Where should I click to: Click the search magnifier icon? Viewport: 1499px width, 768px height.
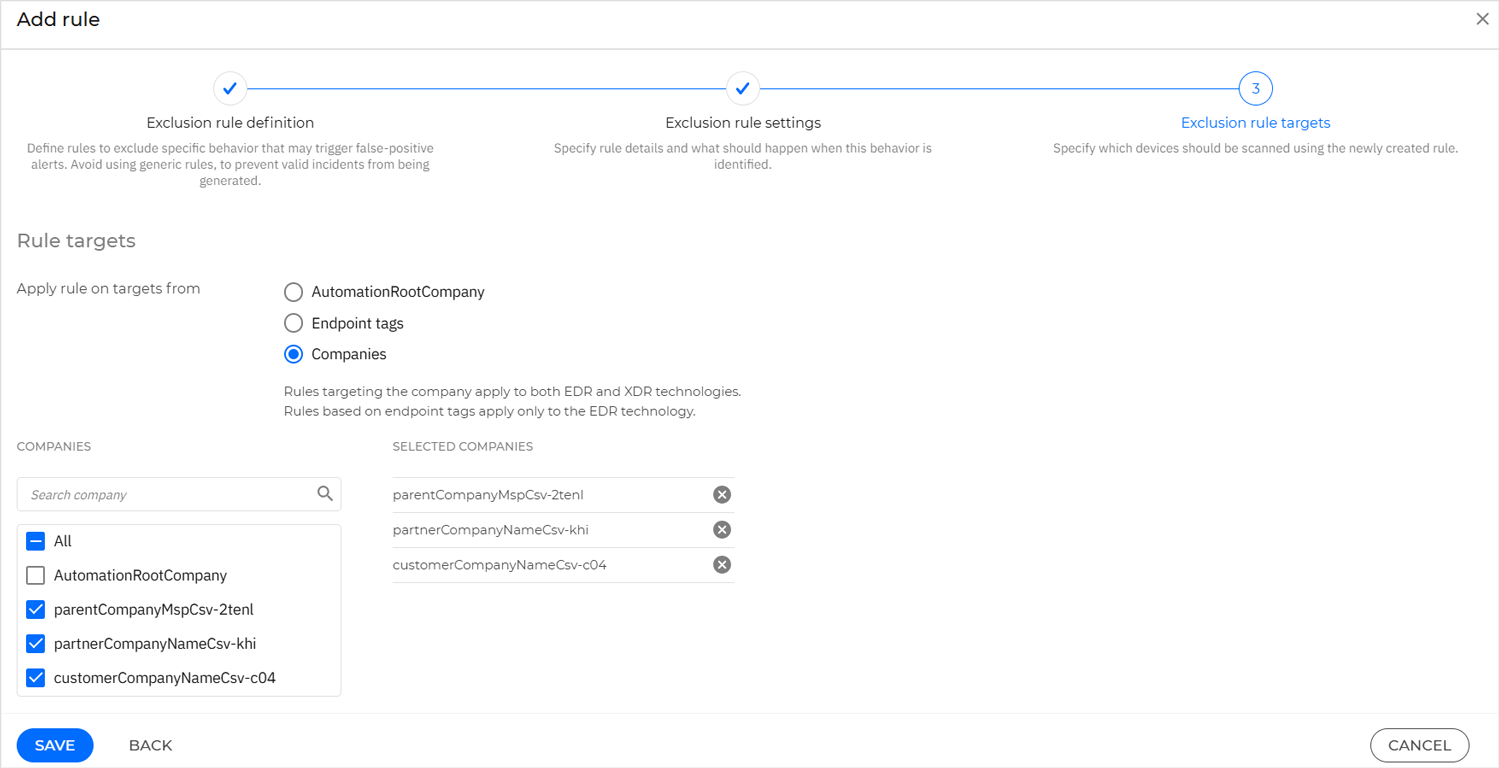[x=325, y=494]
